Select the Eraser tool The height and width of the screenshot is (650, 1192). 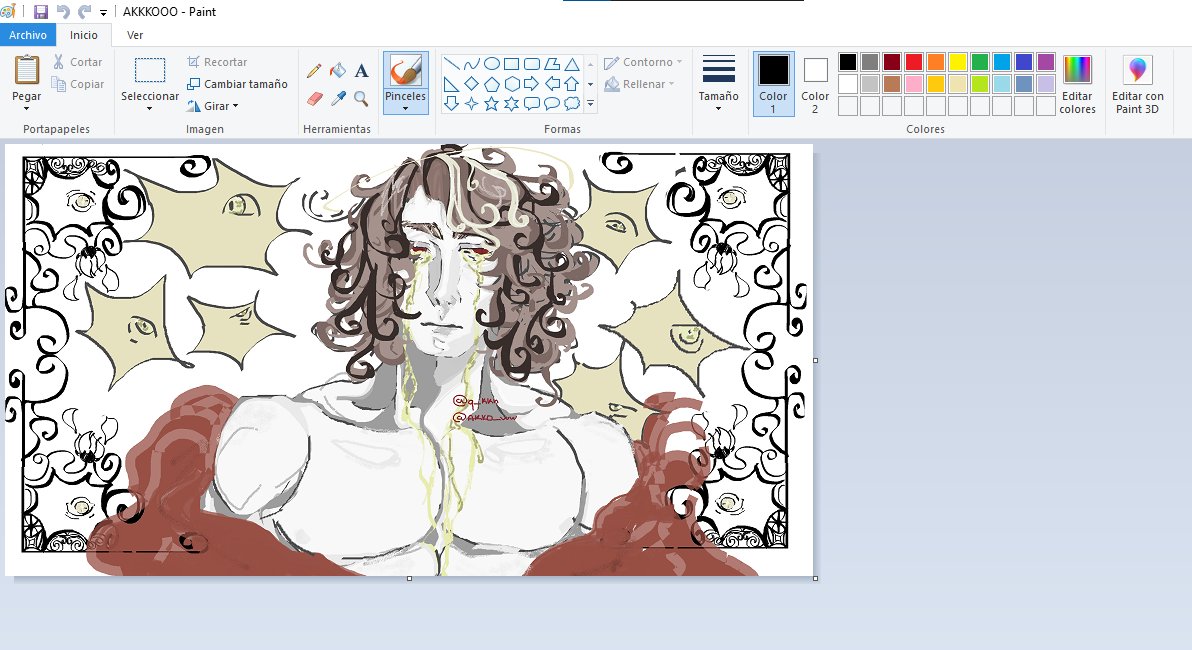coord(314,98)
